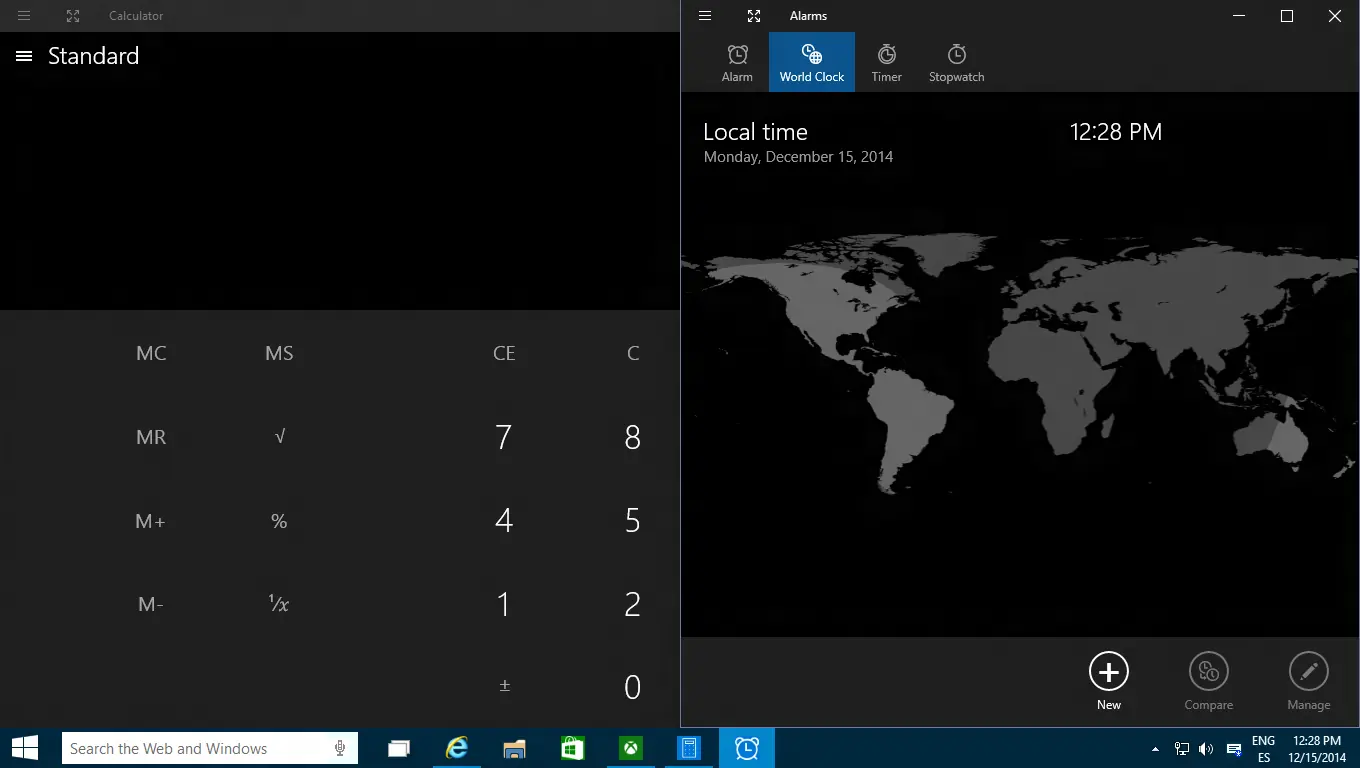Click the Search the Web and Windows box
Screen dimensions: 1360x768
pos(200,747)
